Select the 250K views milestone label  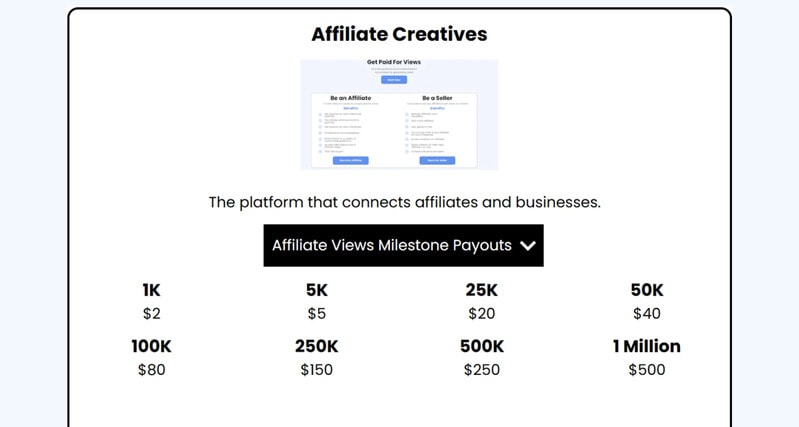(x=316, y=346)
